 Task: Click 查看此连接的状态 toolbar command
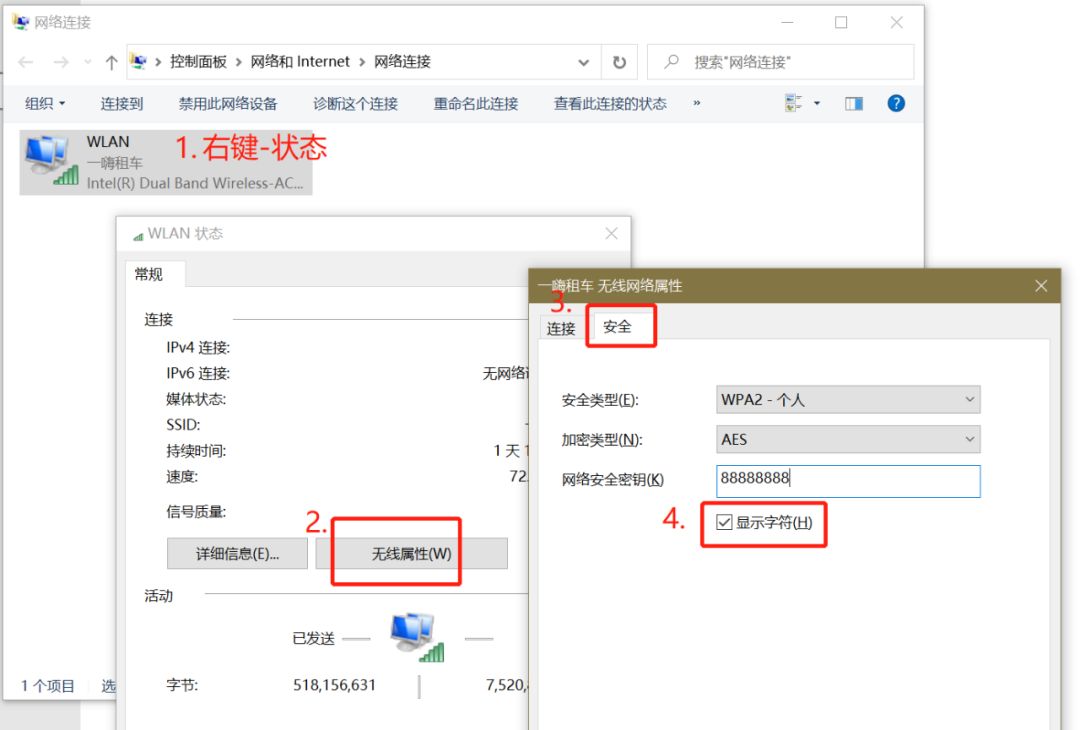(610, 104)
